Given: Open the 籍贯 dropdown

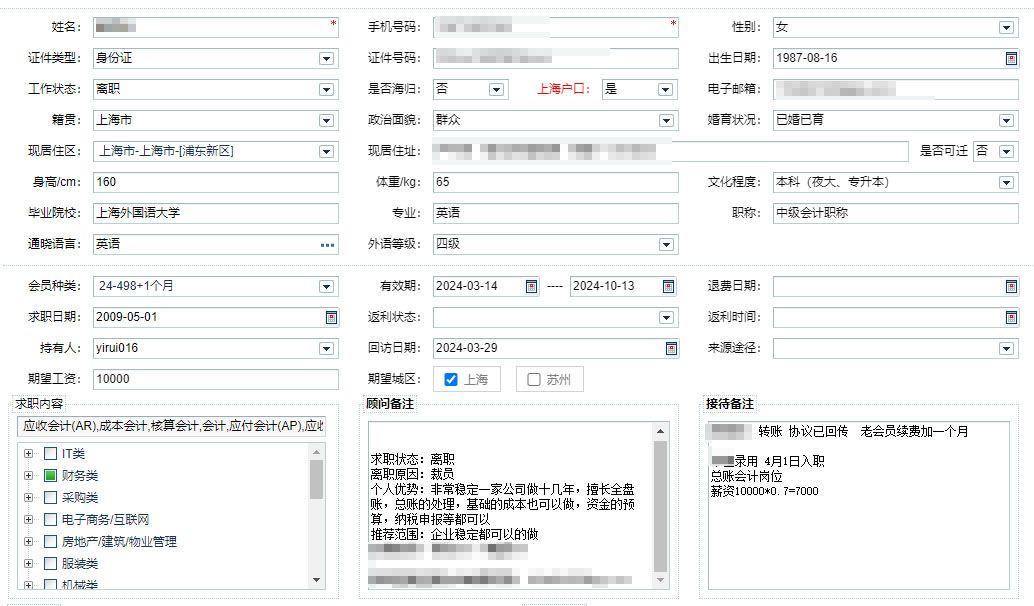Looking at the screenshot, I should [x=326, y=121].
